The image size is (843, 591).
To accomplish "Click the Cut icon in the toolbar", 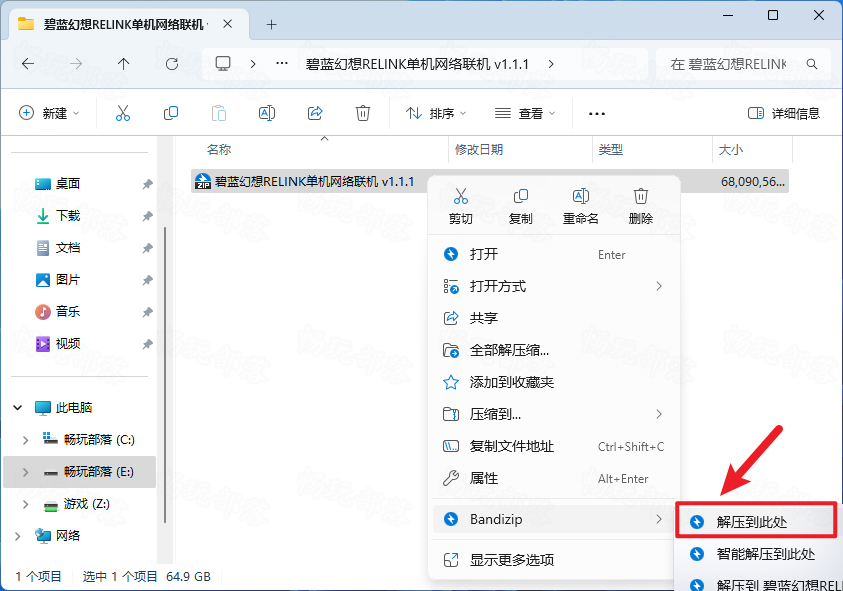I will coord(123,113).
